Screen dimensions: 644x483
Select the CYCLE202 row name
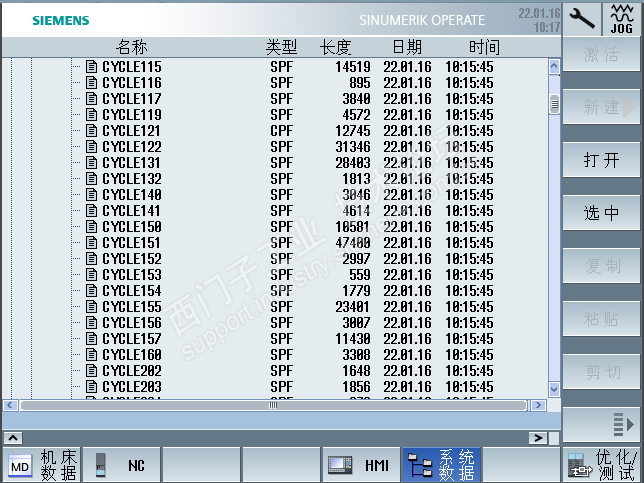pos(132,371)
